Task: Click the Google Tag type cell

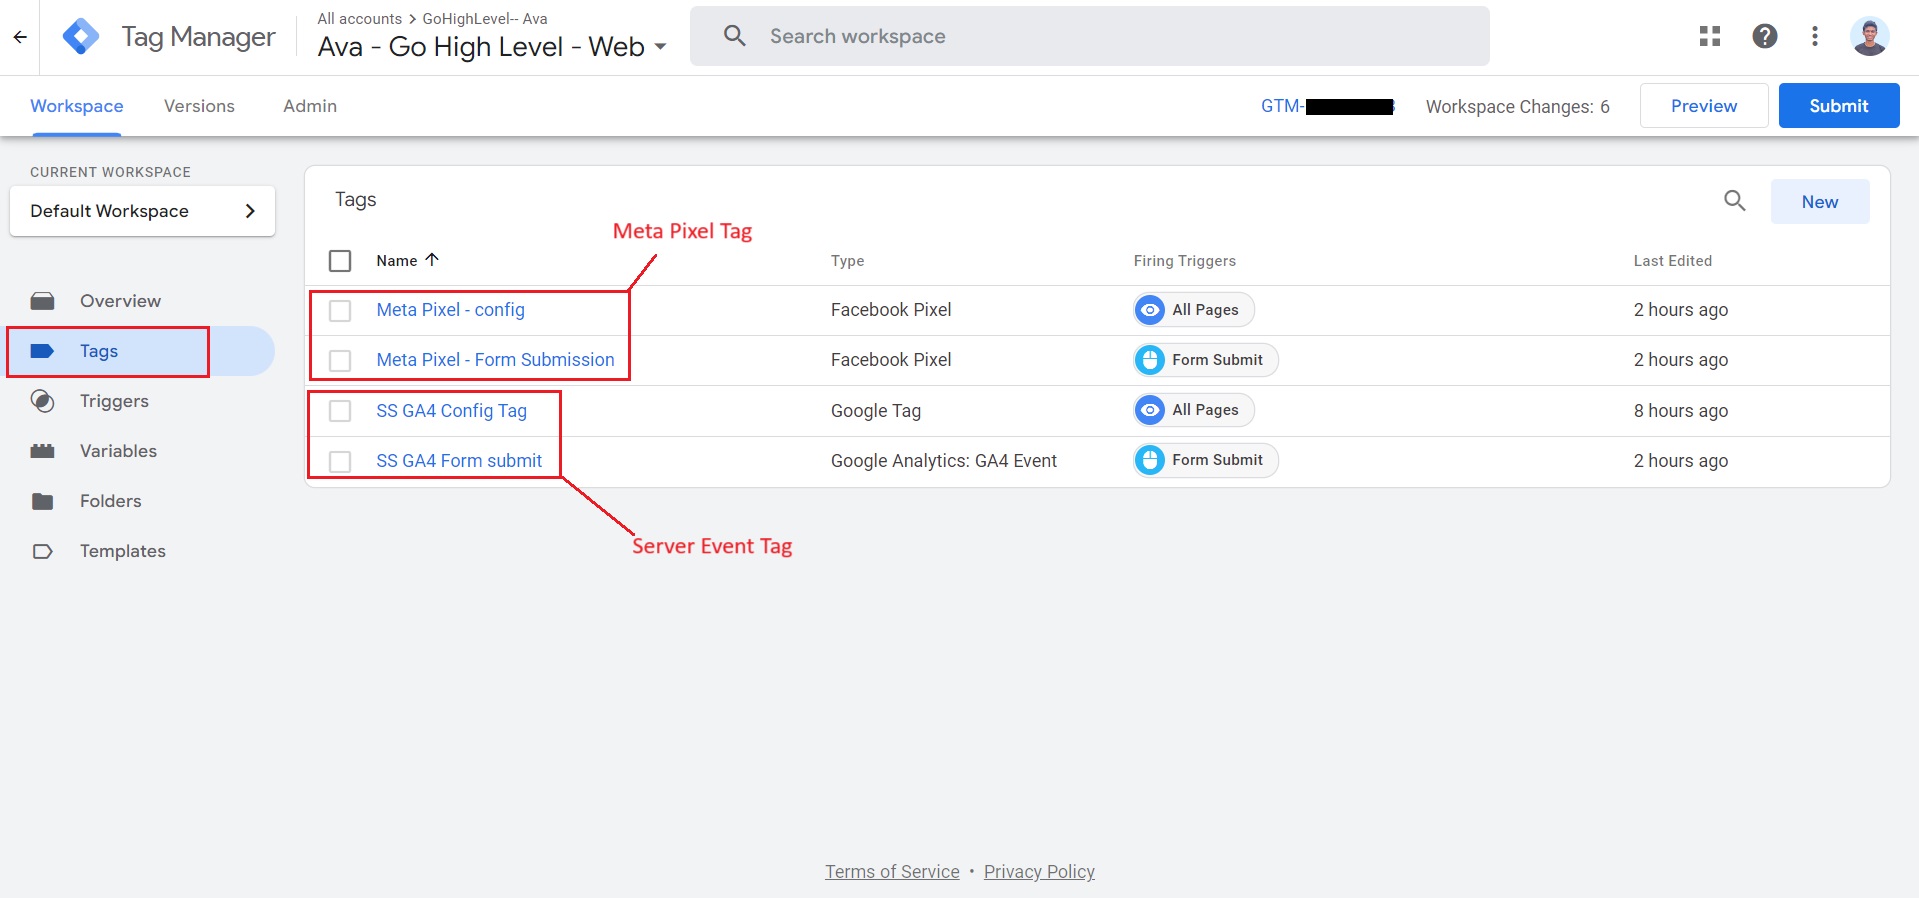Action: pos(875,411)
